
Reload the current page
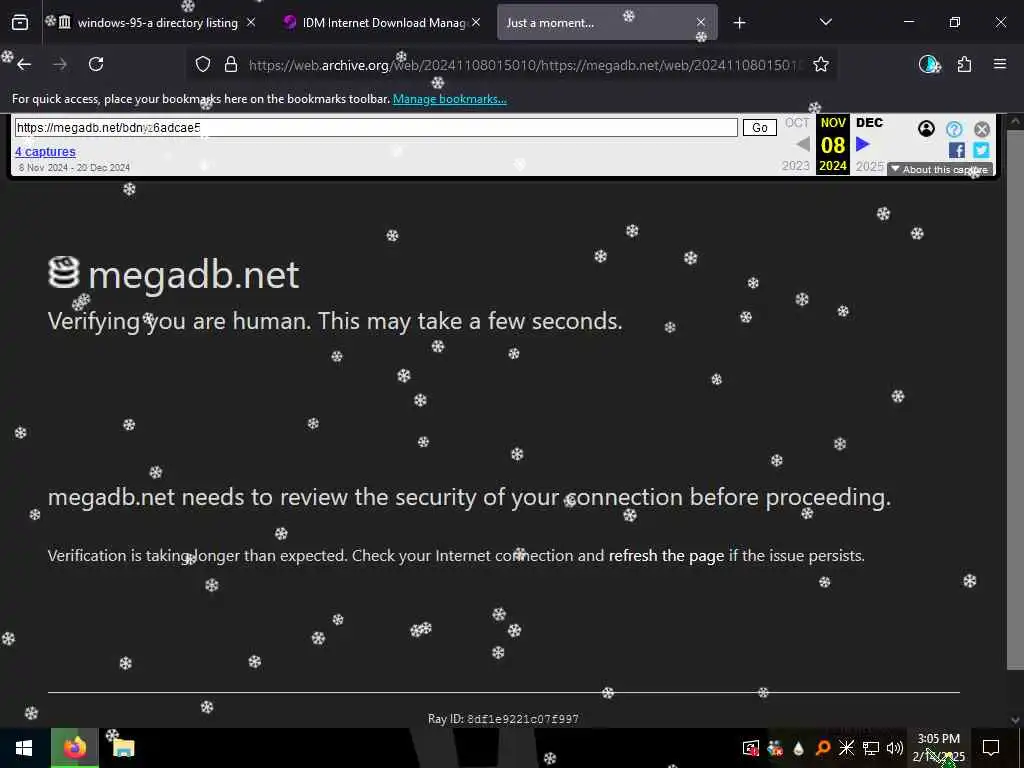pos(96,64)
